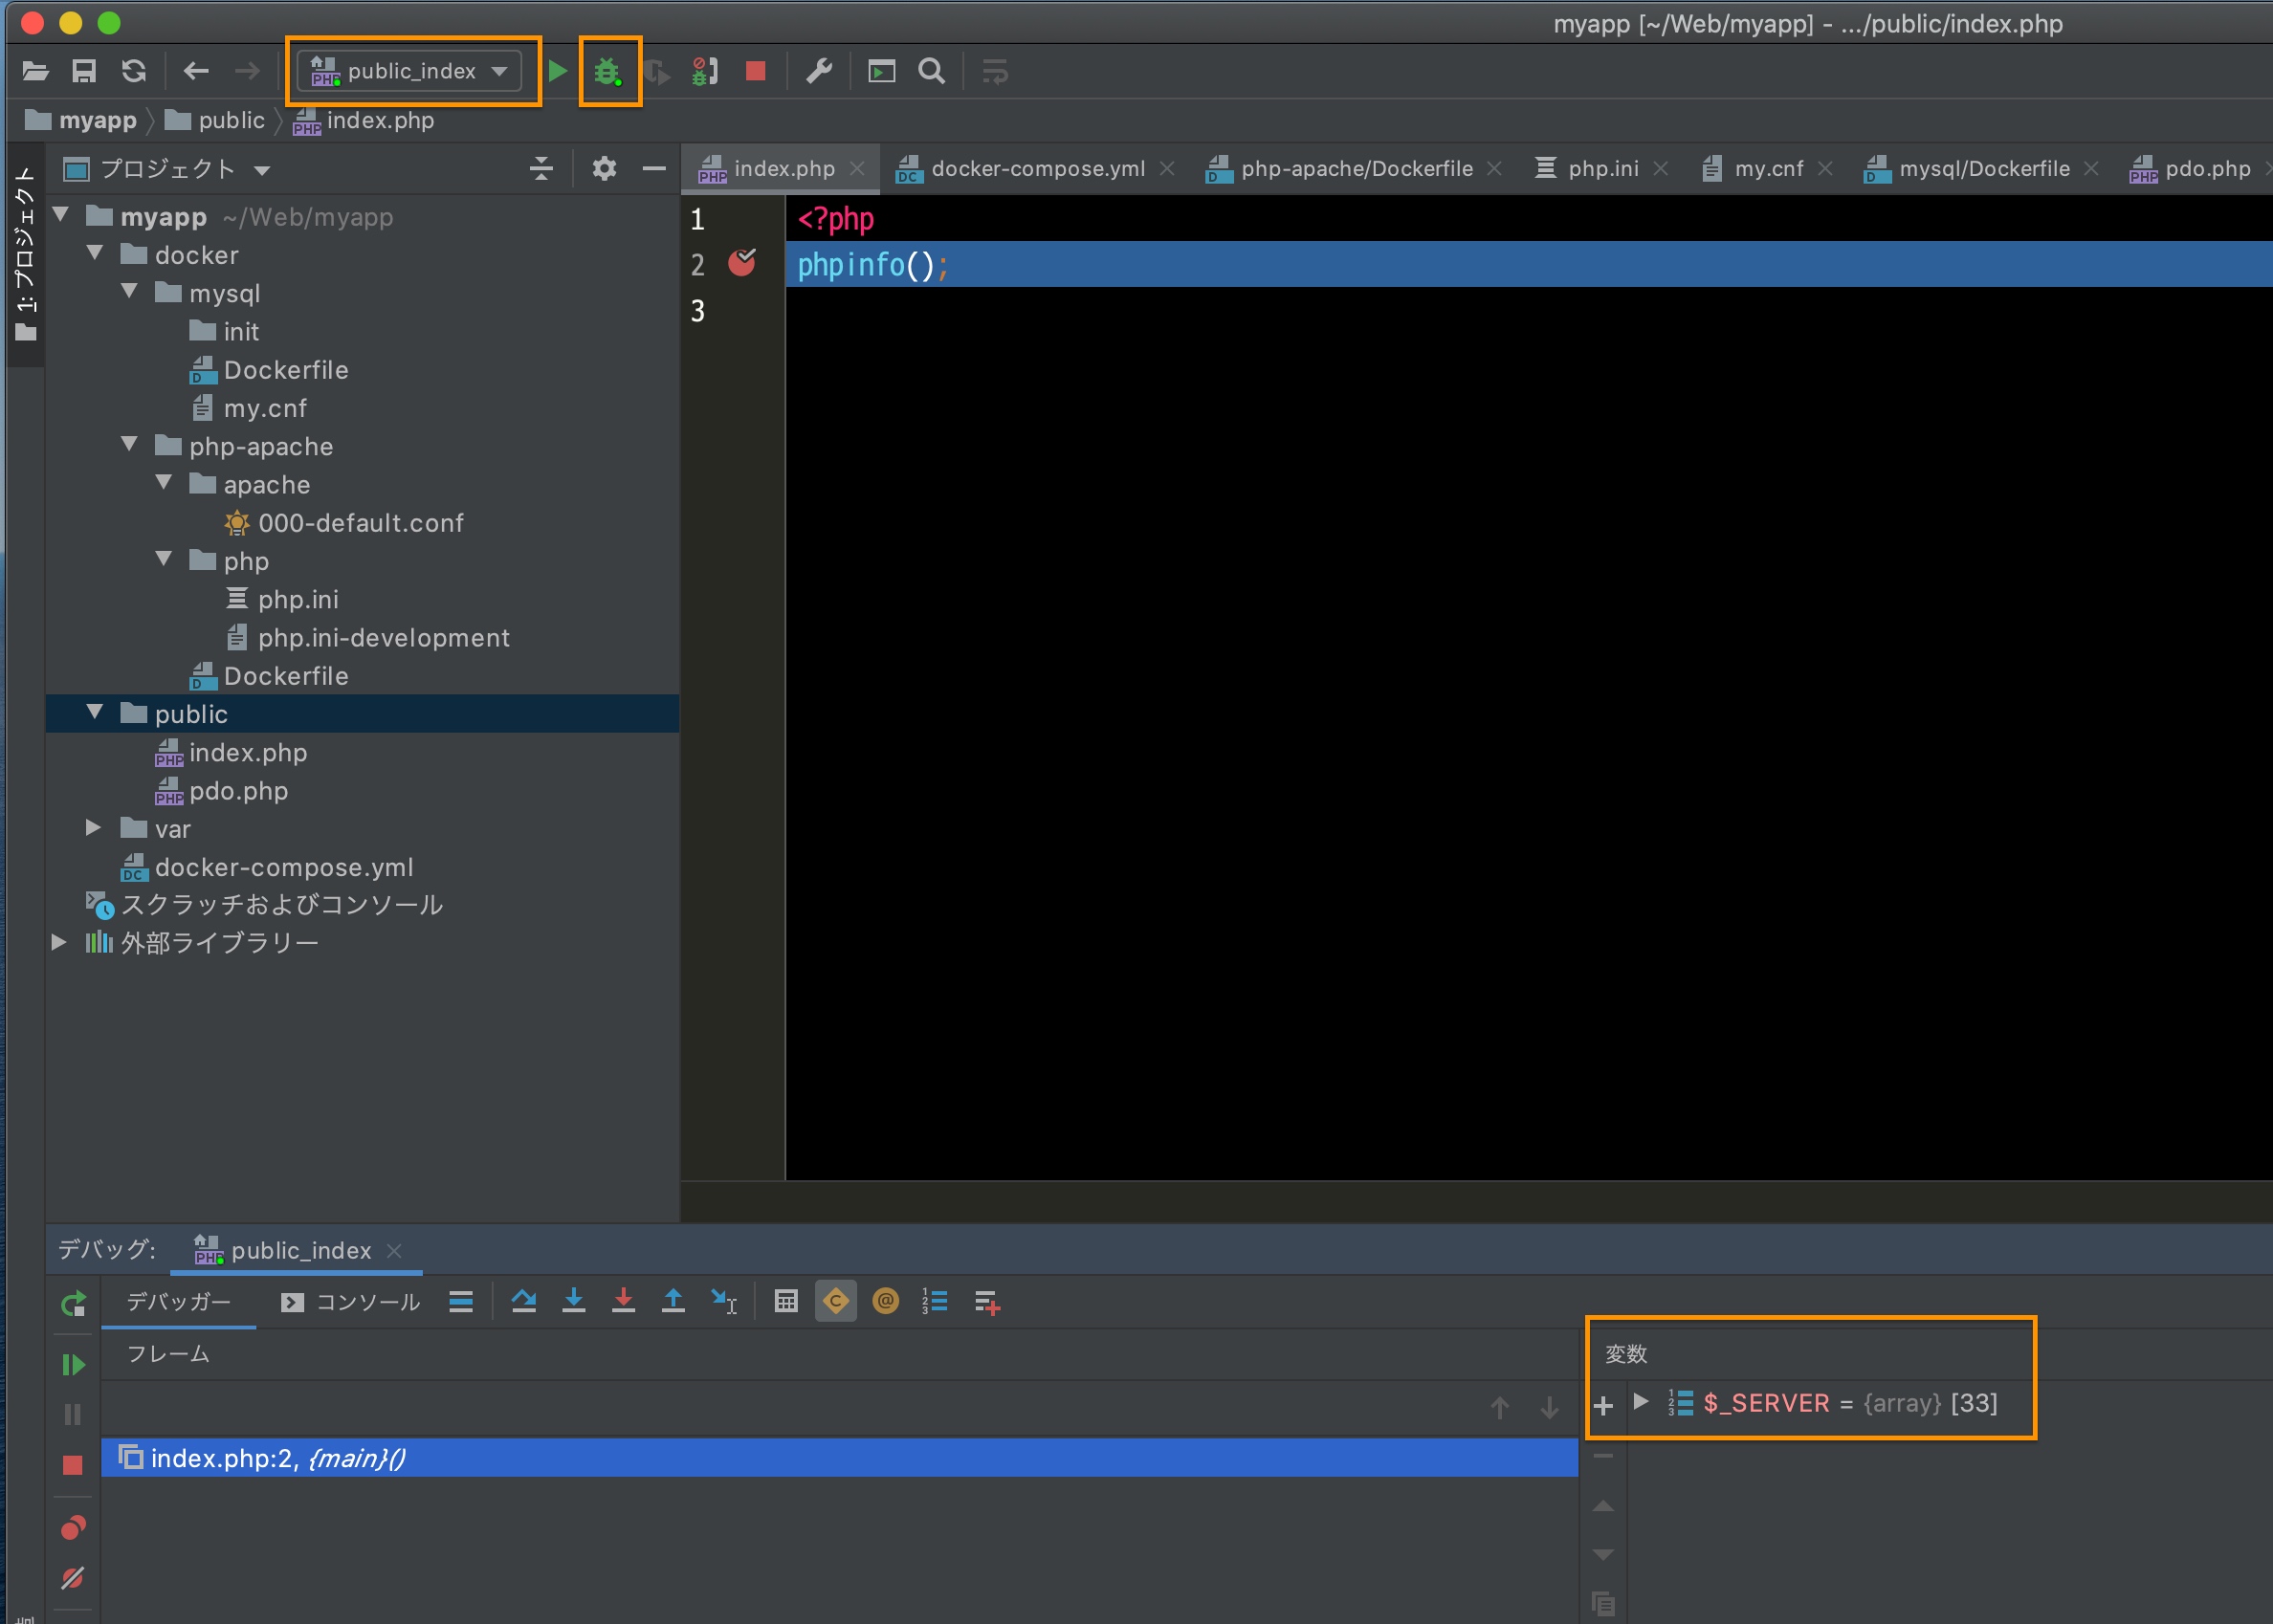Switch to the docker-compose.yml editor tab
This screenshot has height=1624, width=2273.
(x=1035, y=169)
